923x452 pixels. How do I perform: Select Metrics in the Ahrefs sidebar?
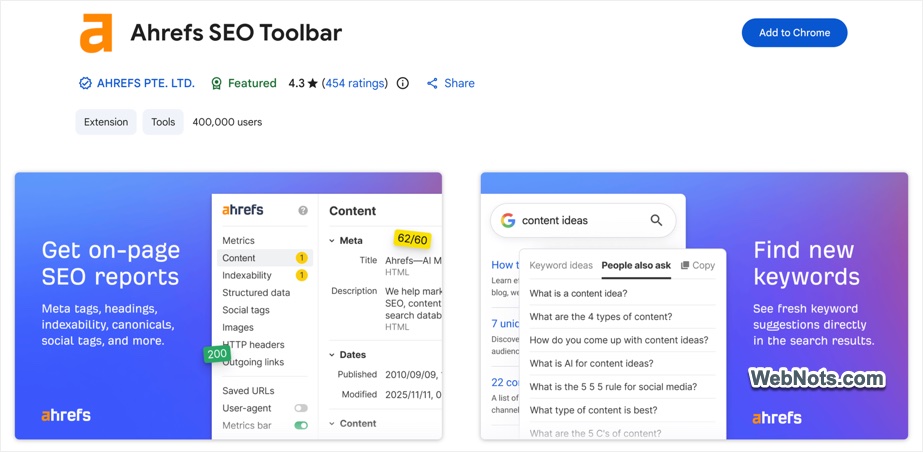point(238,240)
